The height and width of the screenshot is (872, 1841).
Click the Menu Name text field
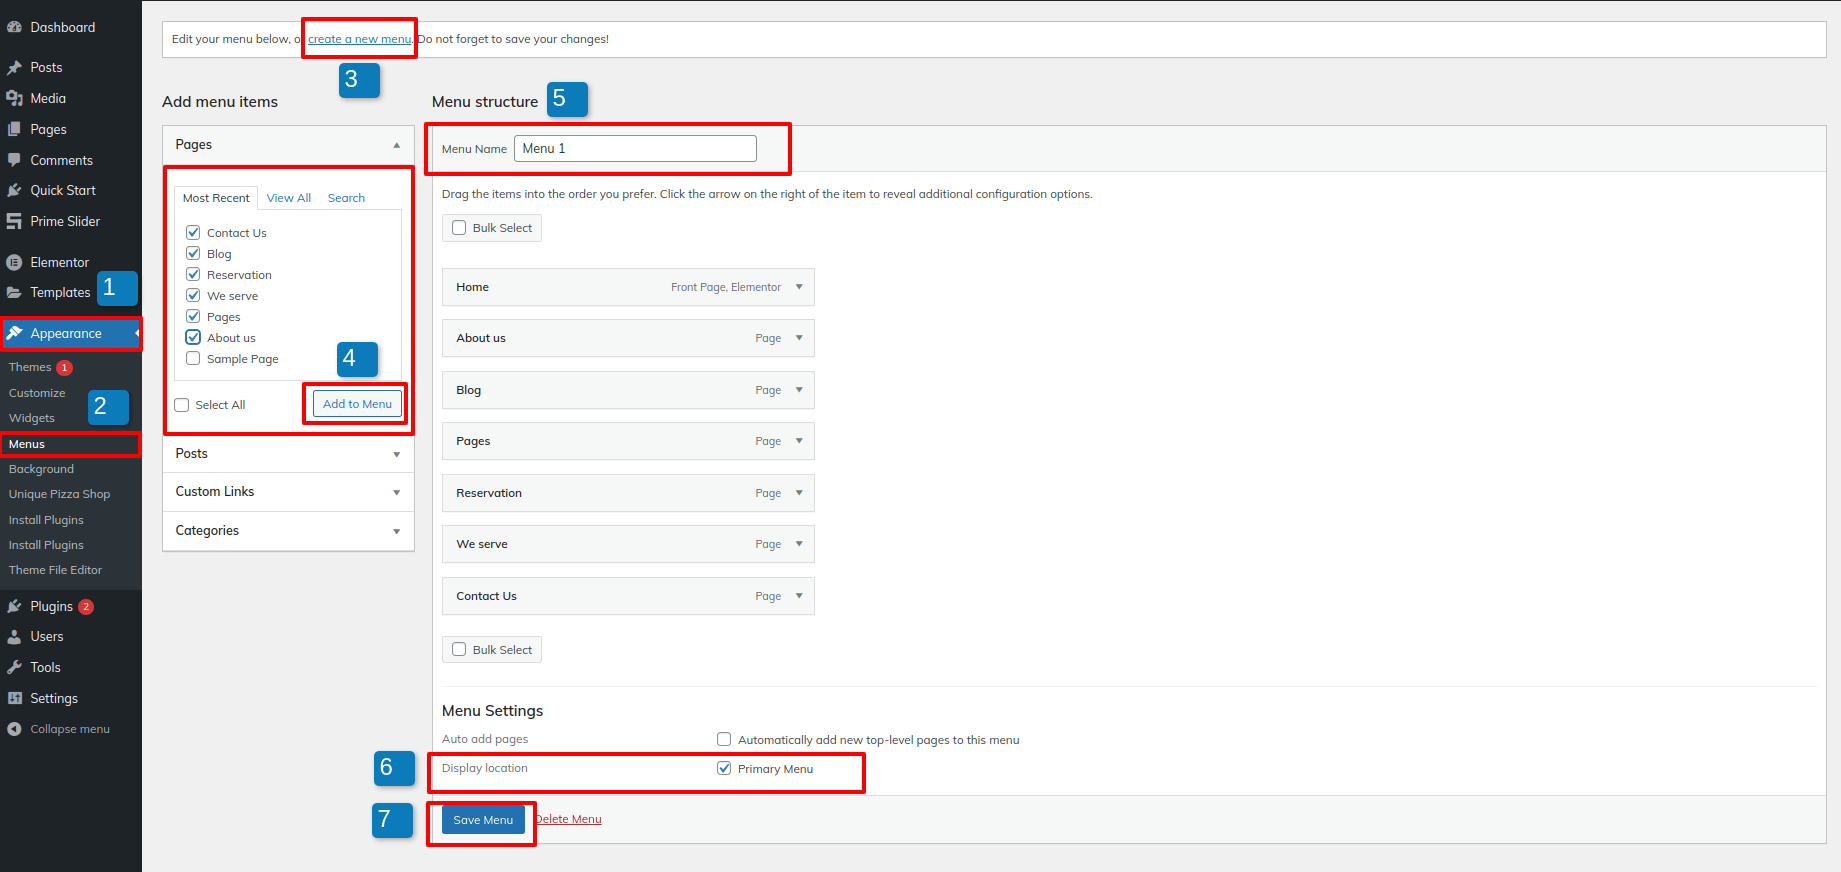tap(635, 149)
